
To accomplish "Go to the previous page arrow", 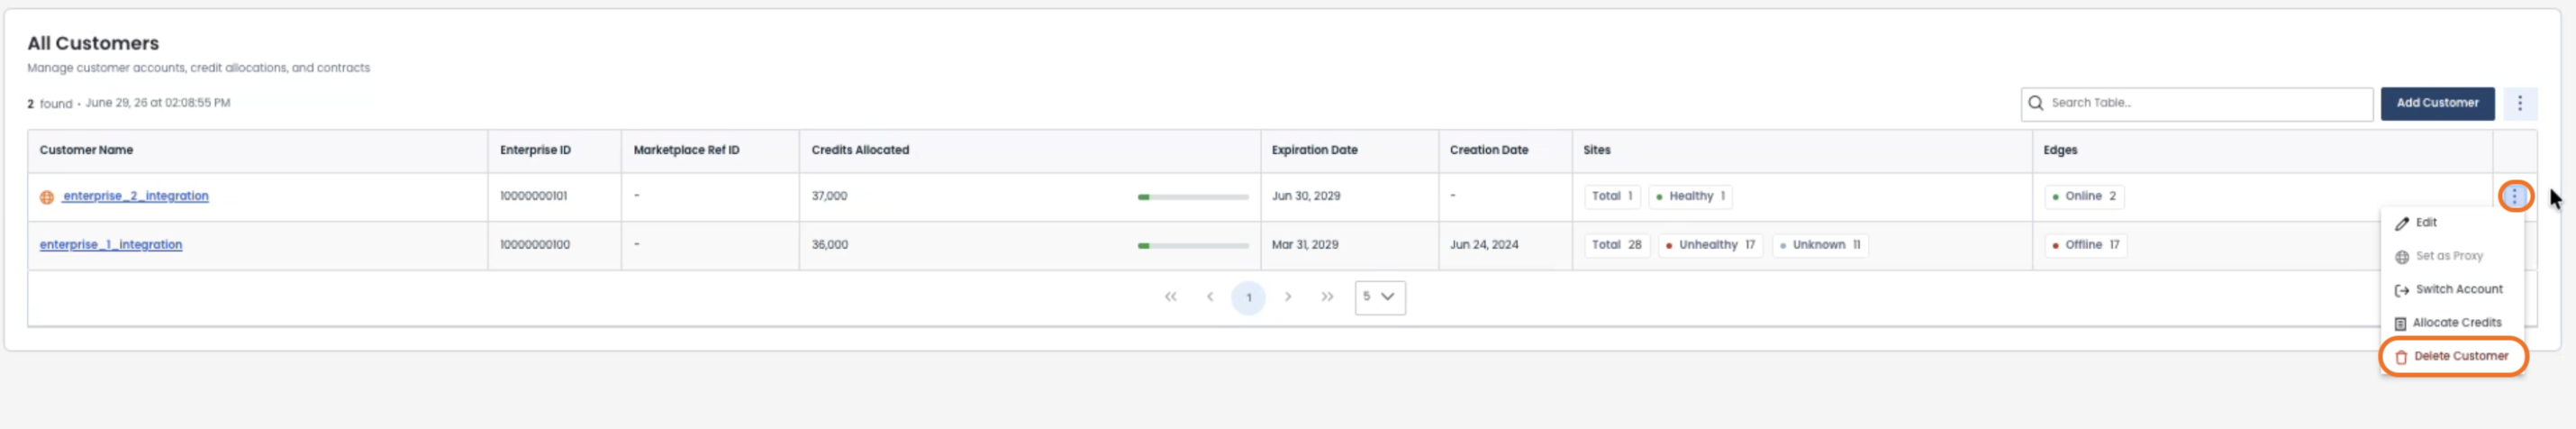I will click(1210, 297).
